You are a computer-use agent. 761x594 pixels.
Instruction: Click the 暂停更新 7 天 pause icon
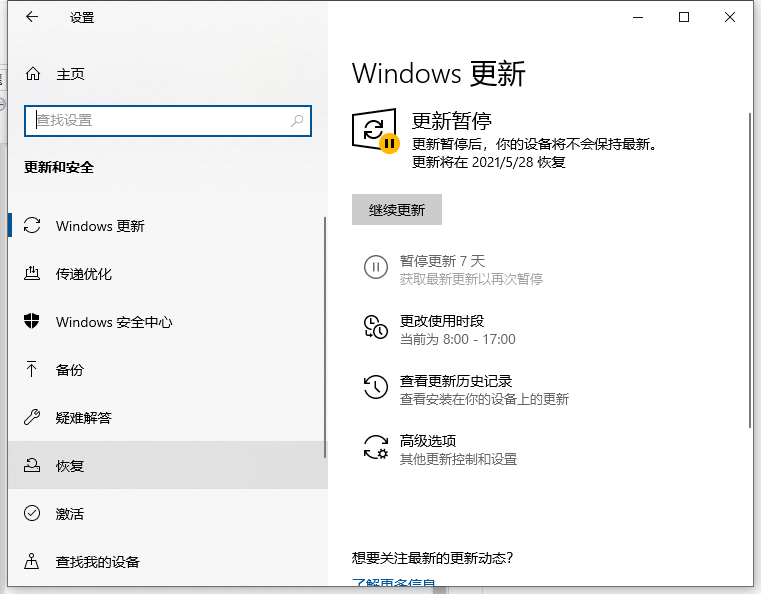coord(375,267)
